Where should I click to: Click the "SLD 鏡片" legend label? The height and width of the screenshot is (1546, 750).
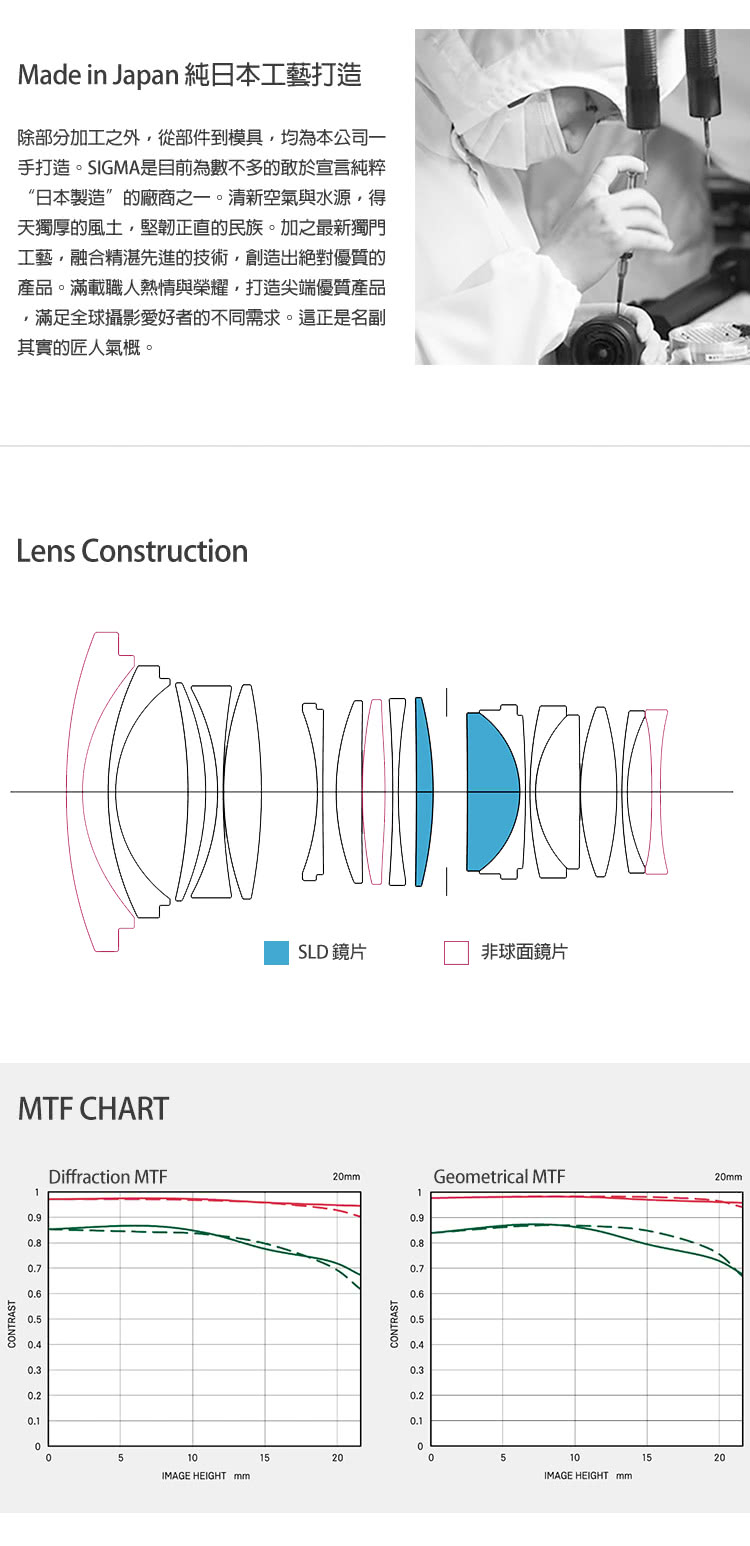tap(332, 953)
